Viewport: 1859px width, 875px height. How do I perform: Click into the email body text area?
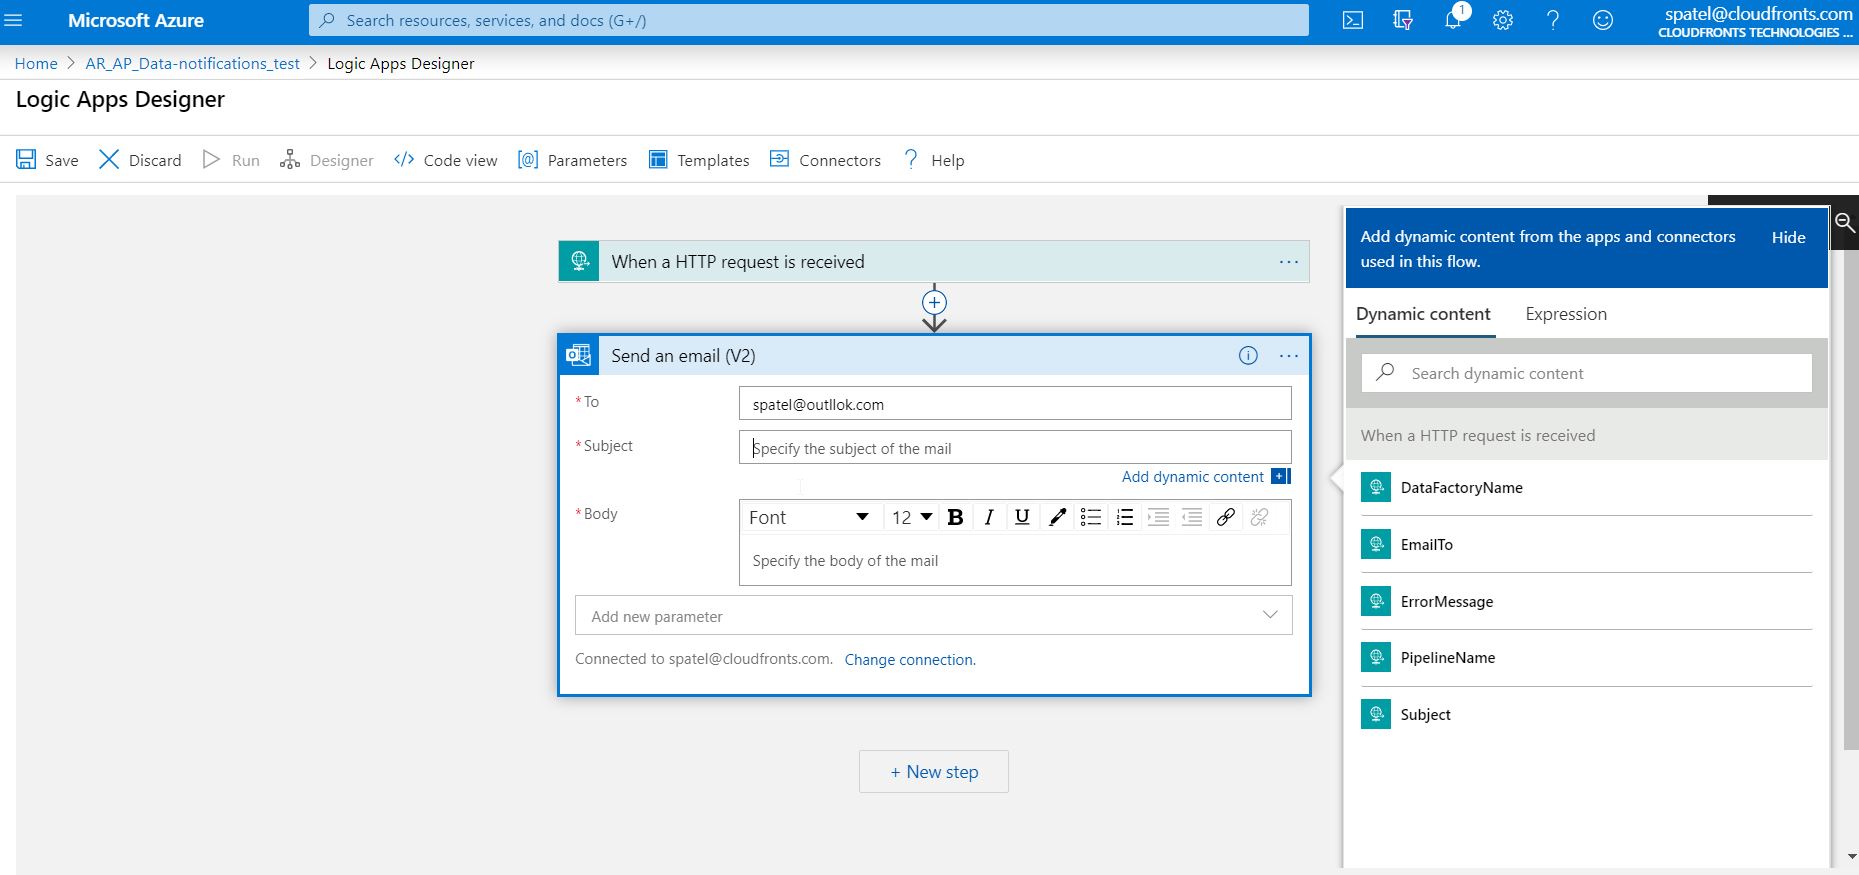click(1015, 561)
